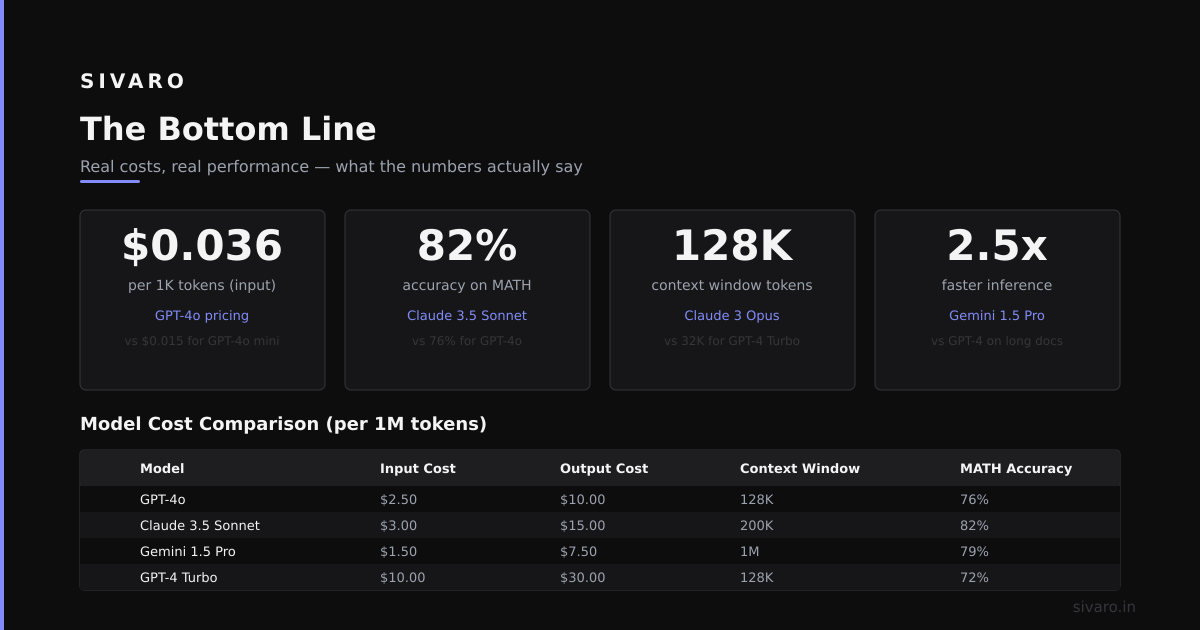
Task: Click $2.50 input cost cell
Action: click(399, 499)
